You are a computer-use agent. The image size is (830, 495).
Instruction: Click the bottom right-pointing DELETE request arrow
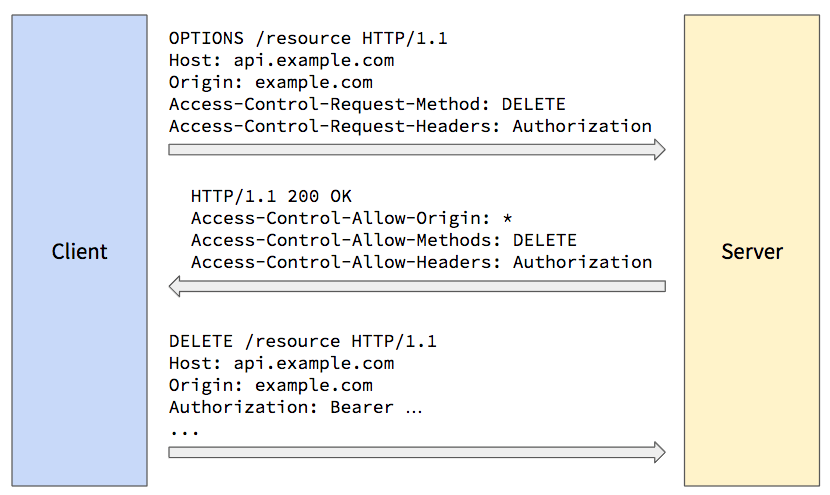pos(417,453)
